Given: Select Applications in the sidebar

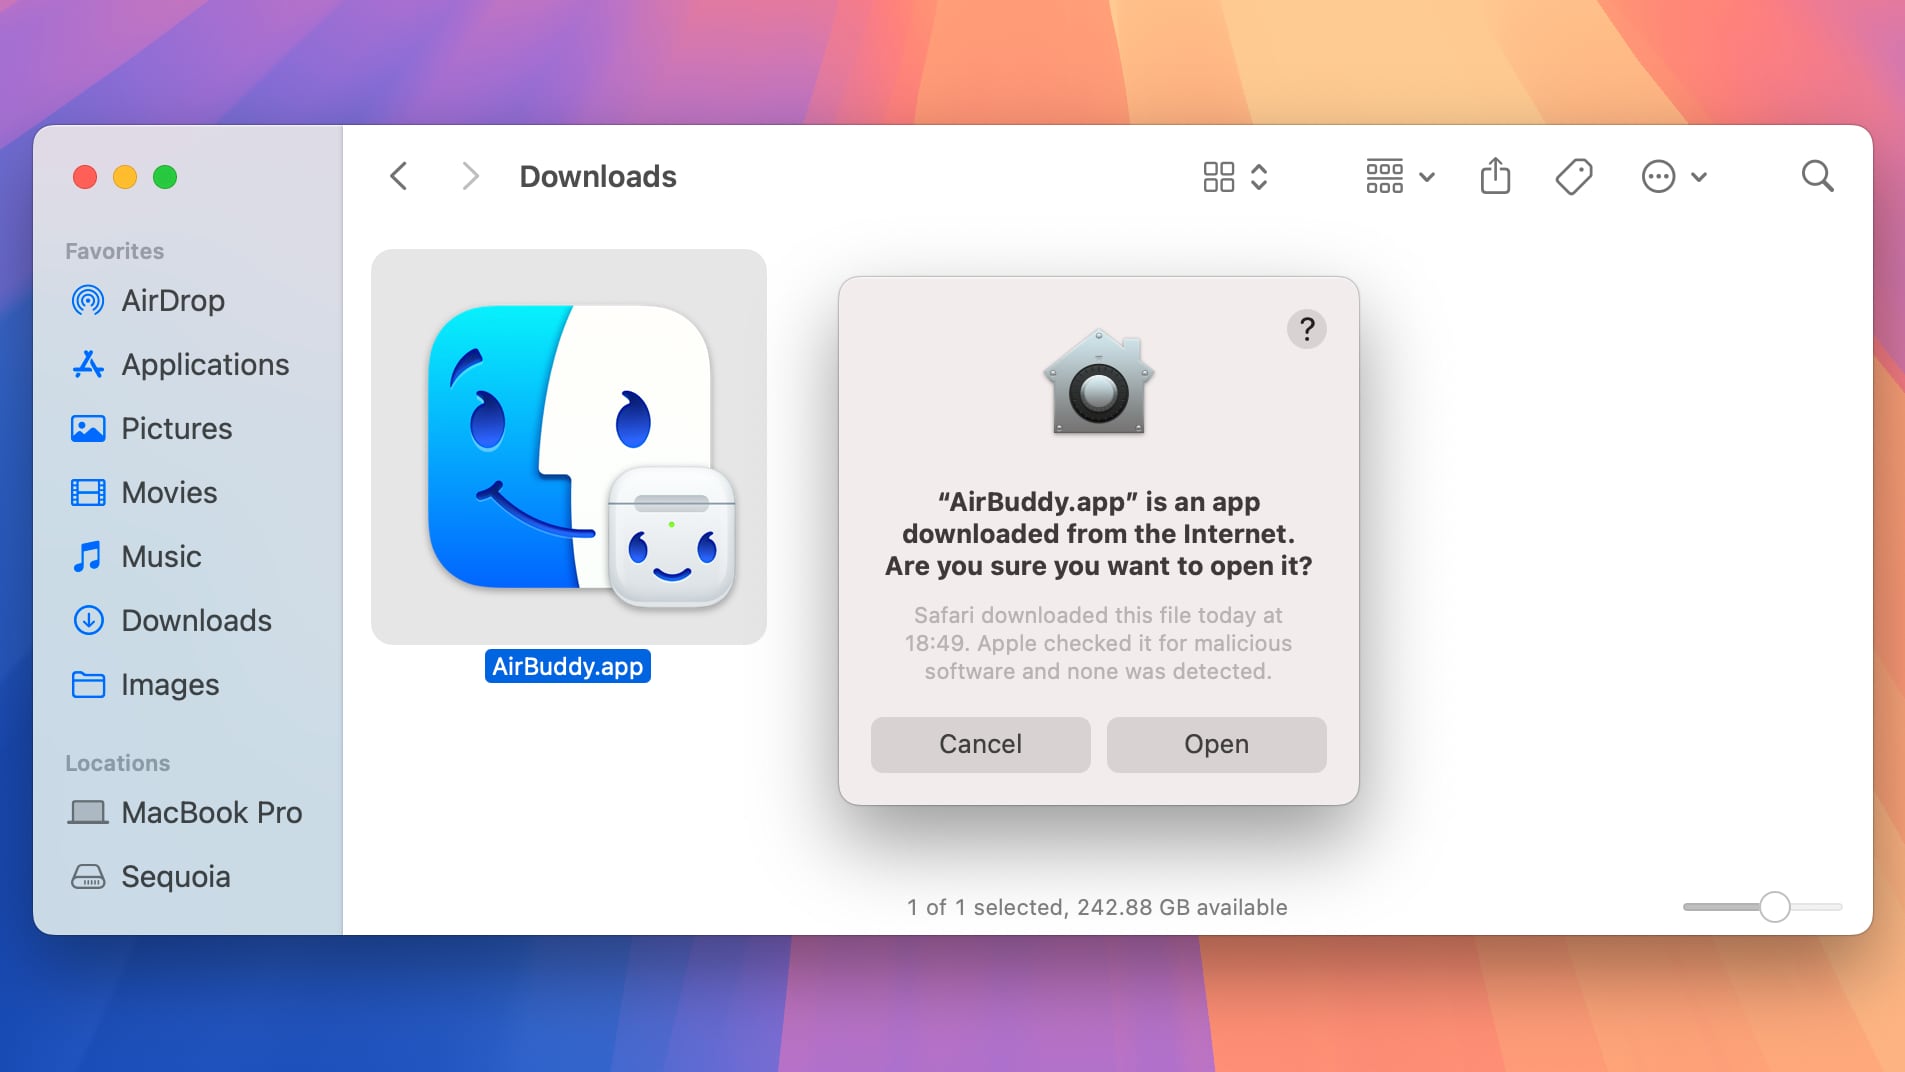Looking at the screenshot, I should coord(205,364).
